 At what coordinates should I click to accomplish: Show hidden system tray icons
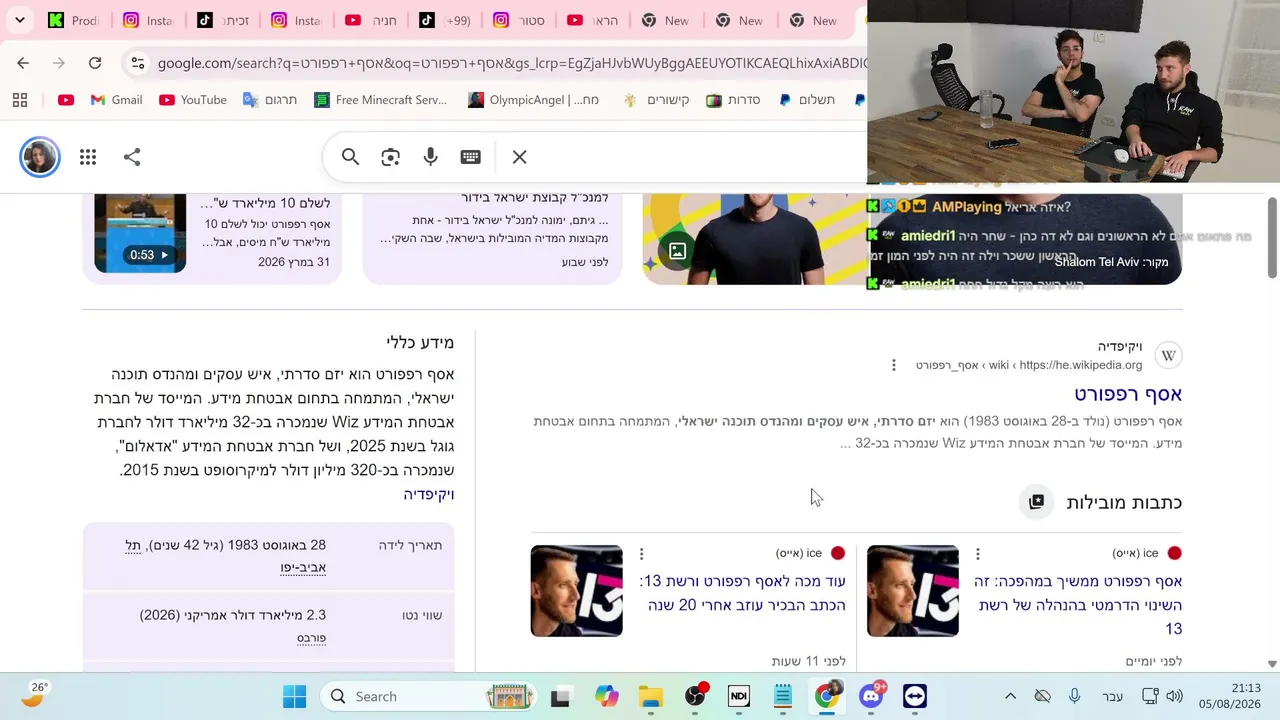click(x=1010, y=697)
